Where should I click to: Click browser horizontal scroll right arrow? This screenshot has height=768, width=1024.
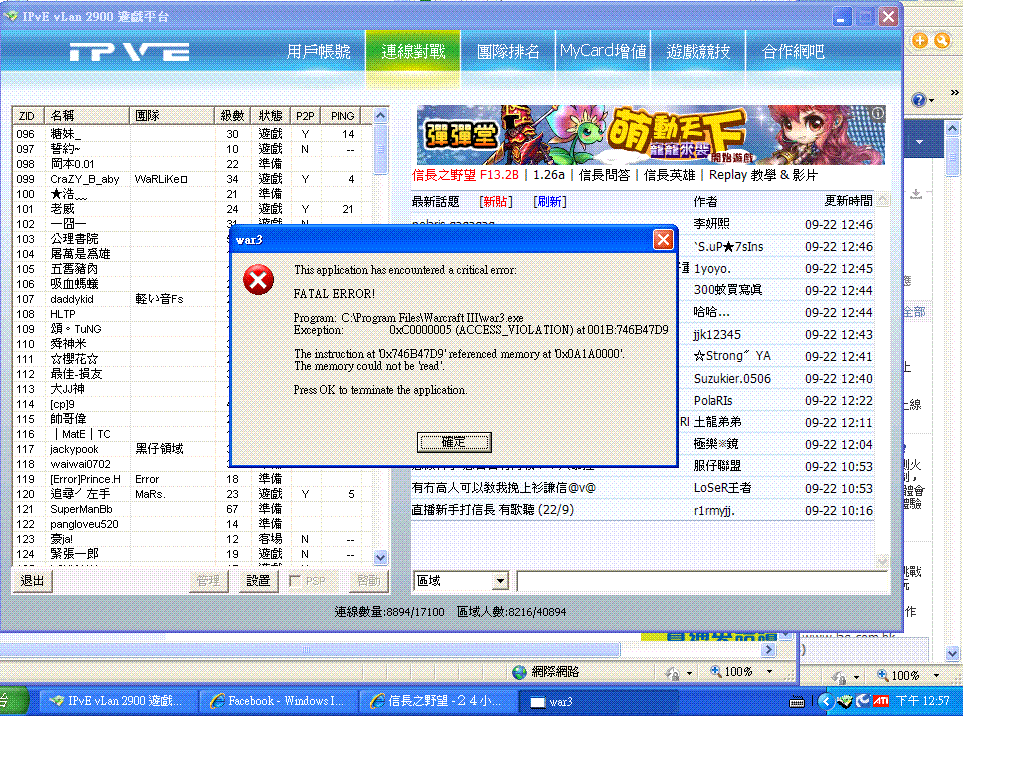pyautogui.click(x=769, y=650)
